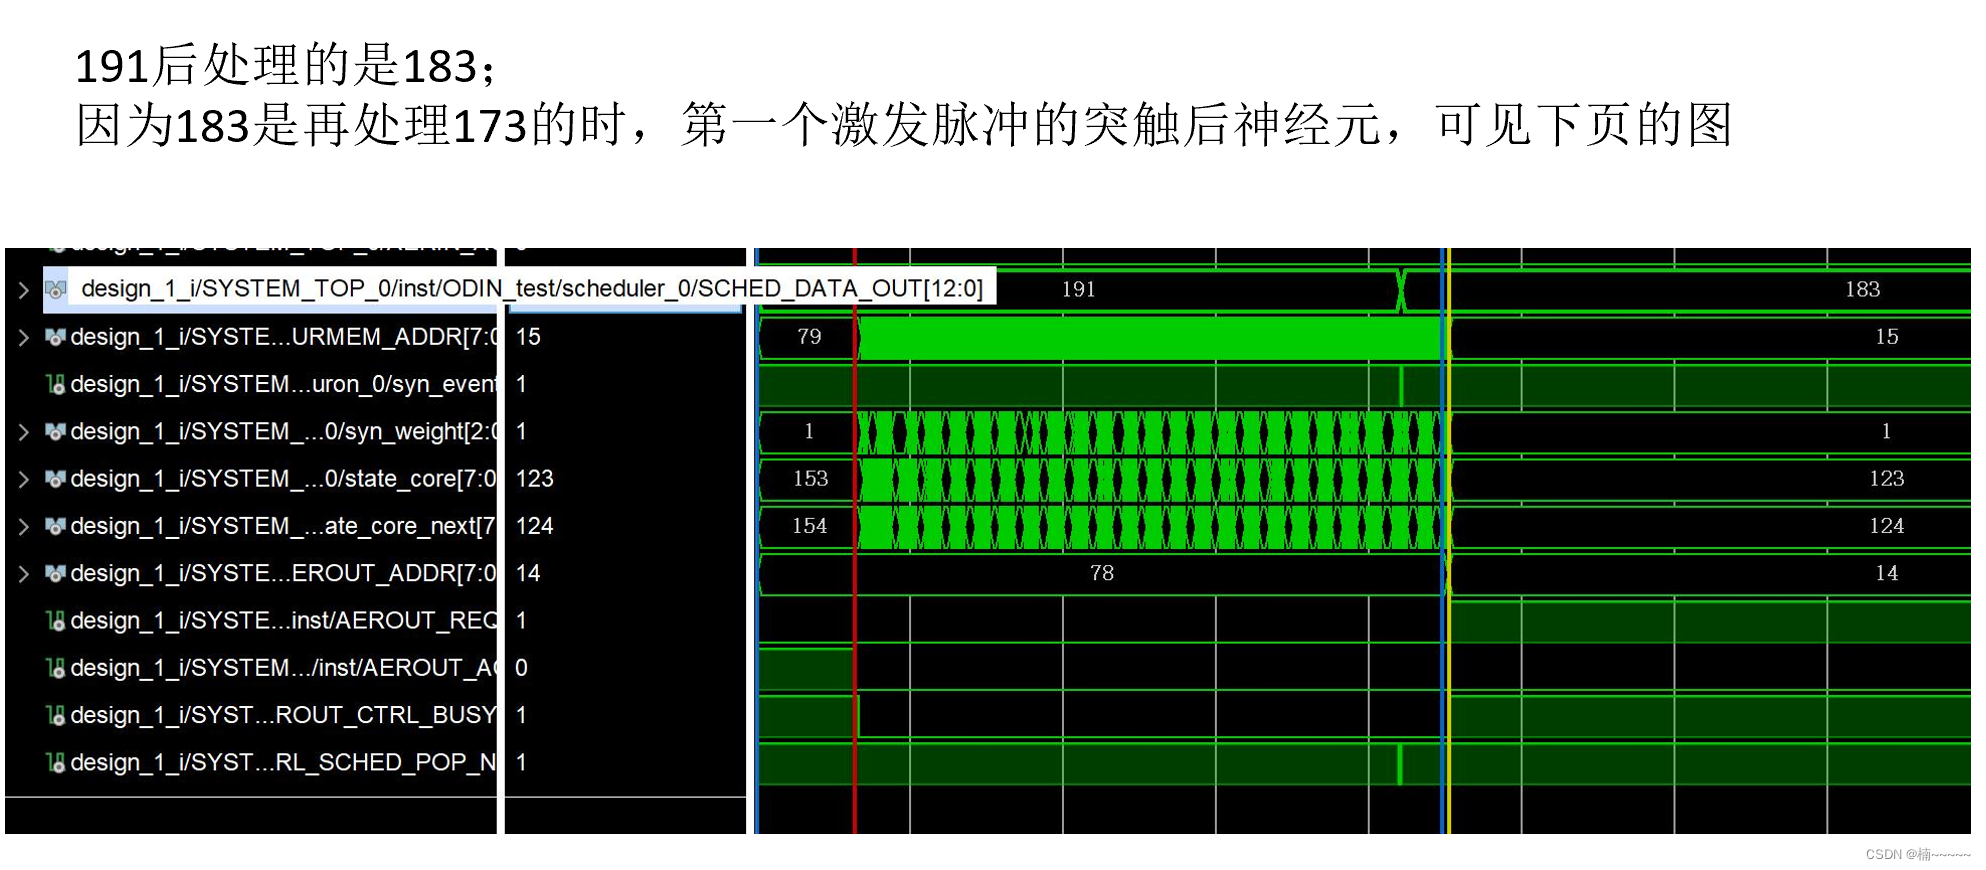Click value 0 of the AEROUT_A row
This screenshot has height=870, width=1986.
coord(521,668)
